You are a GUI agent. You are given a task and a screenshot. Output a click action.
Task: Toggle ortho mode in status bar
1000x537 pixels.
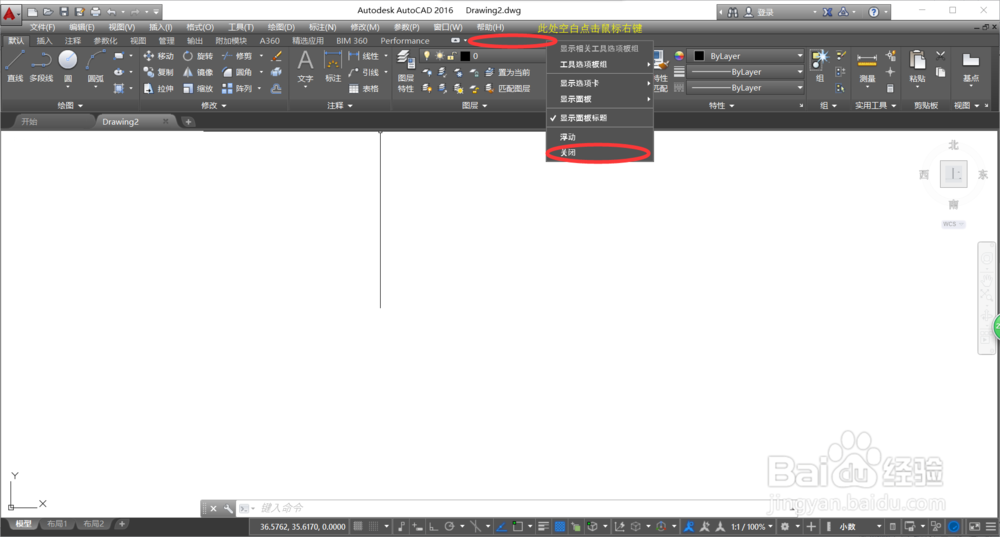pyautogui.click(x=433, y=526)
